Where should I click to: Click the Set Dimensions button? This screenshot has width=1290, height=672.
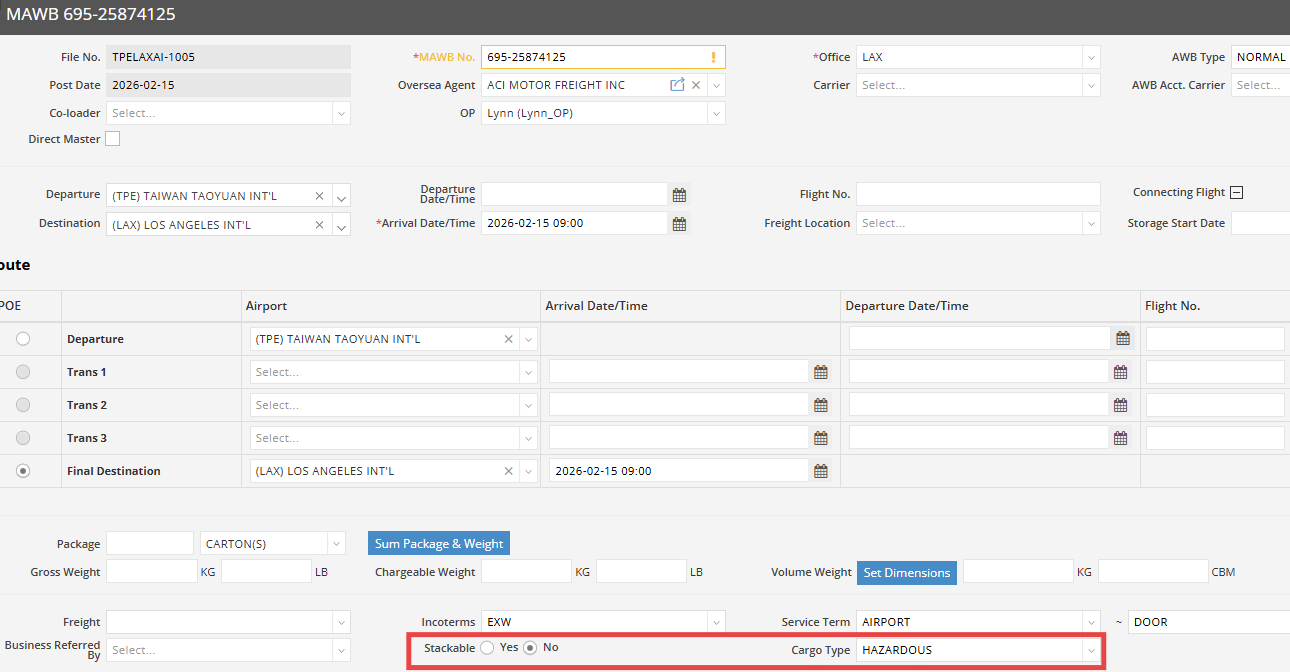906,573
